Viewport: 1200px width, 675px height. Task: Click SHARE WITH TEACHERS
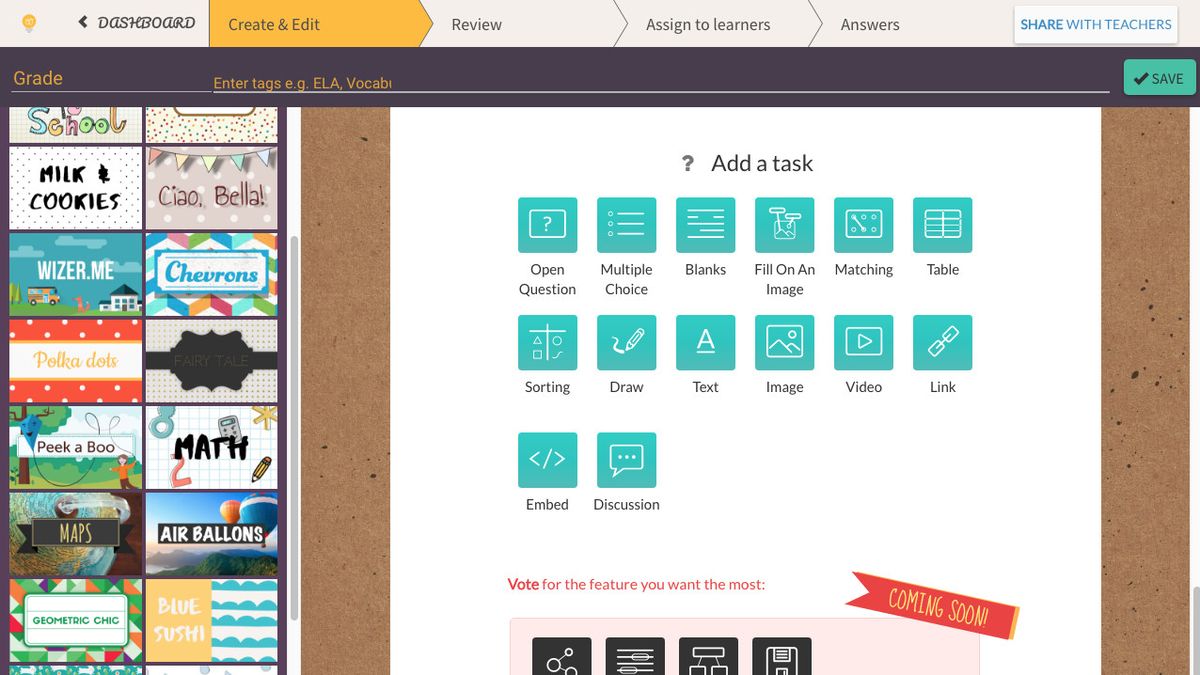[x=1095, y=24]
